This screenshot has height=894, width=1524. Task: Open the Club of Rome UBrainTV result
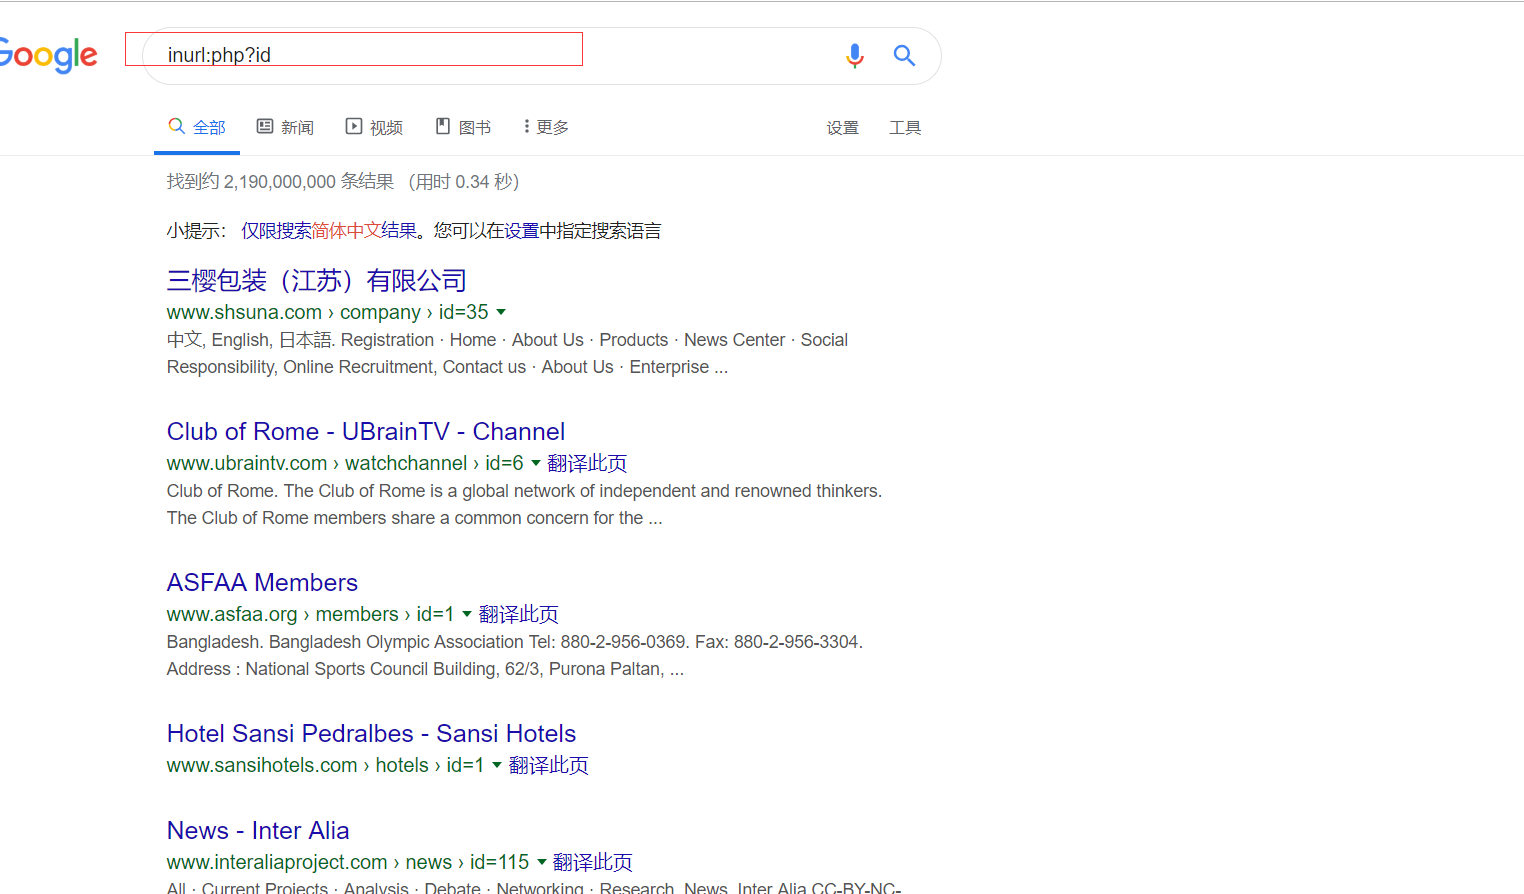(x=366, y=431)
